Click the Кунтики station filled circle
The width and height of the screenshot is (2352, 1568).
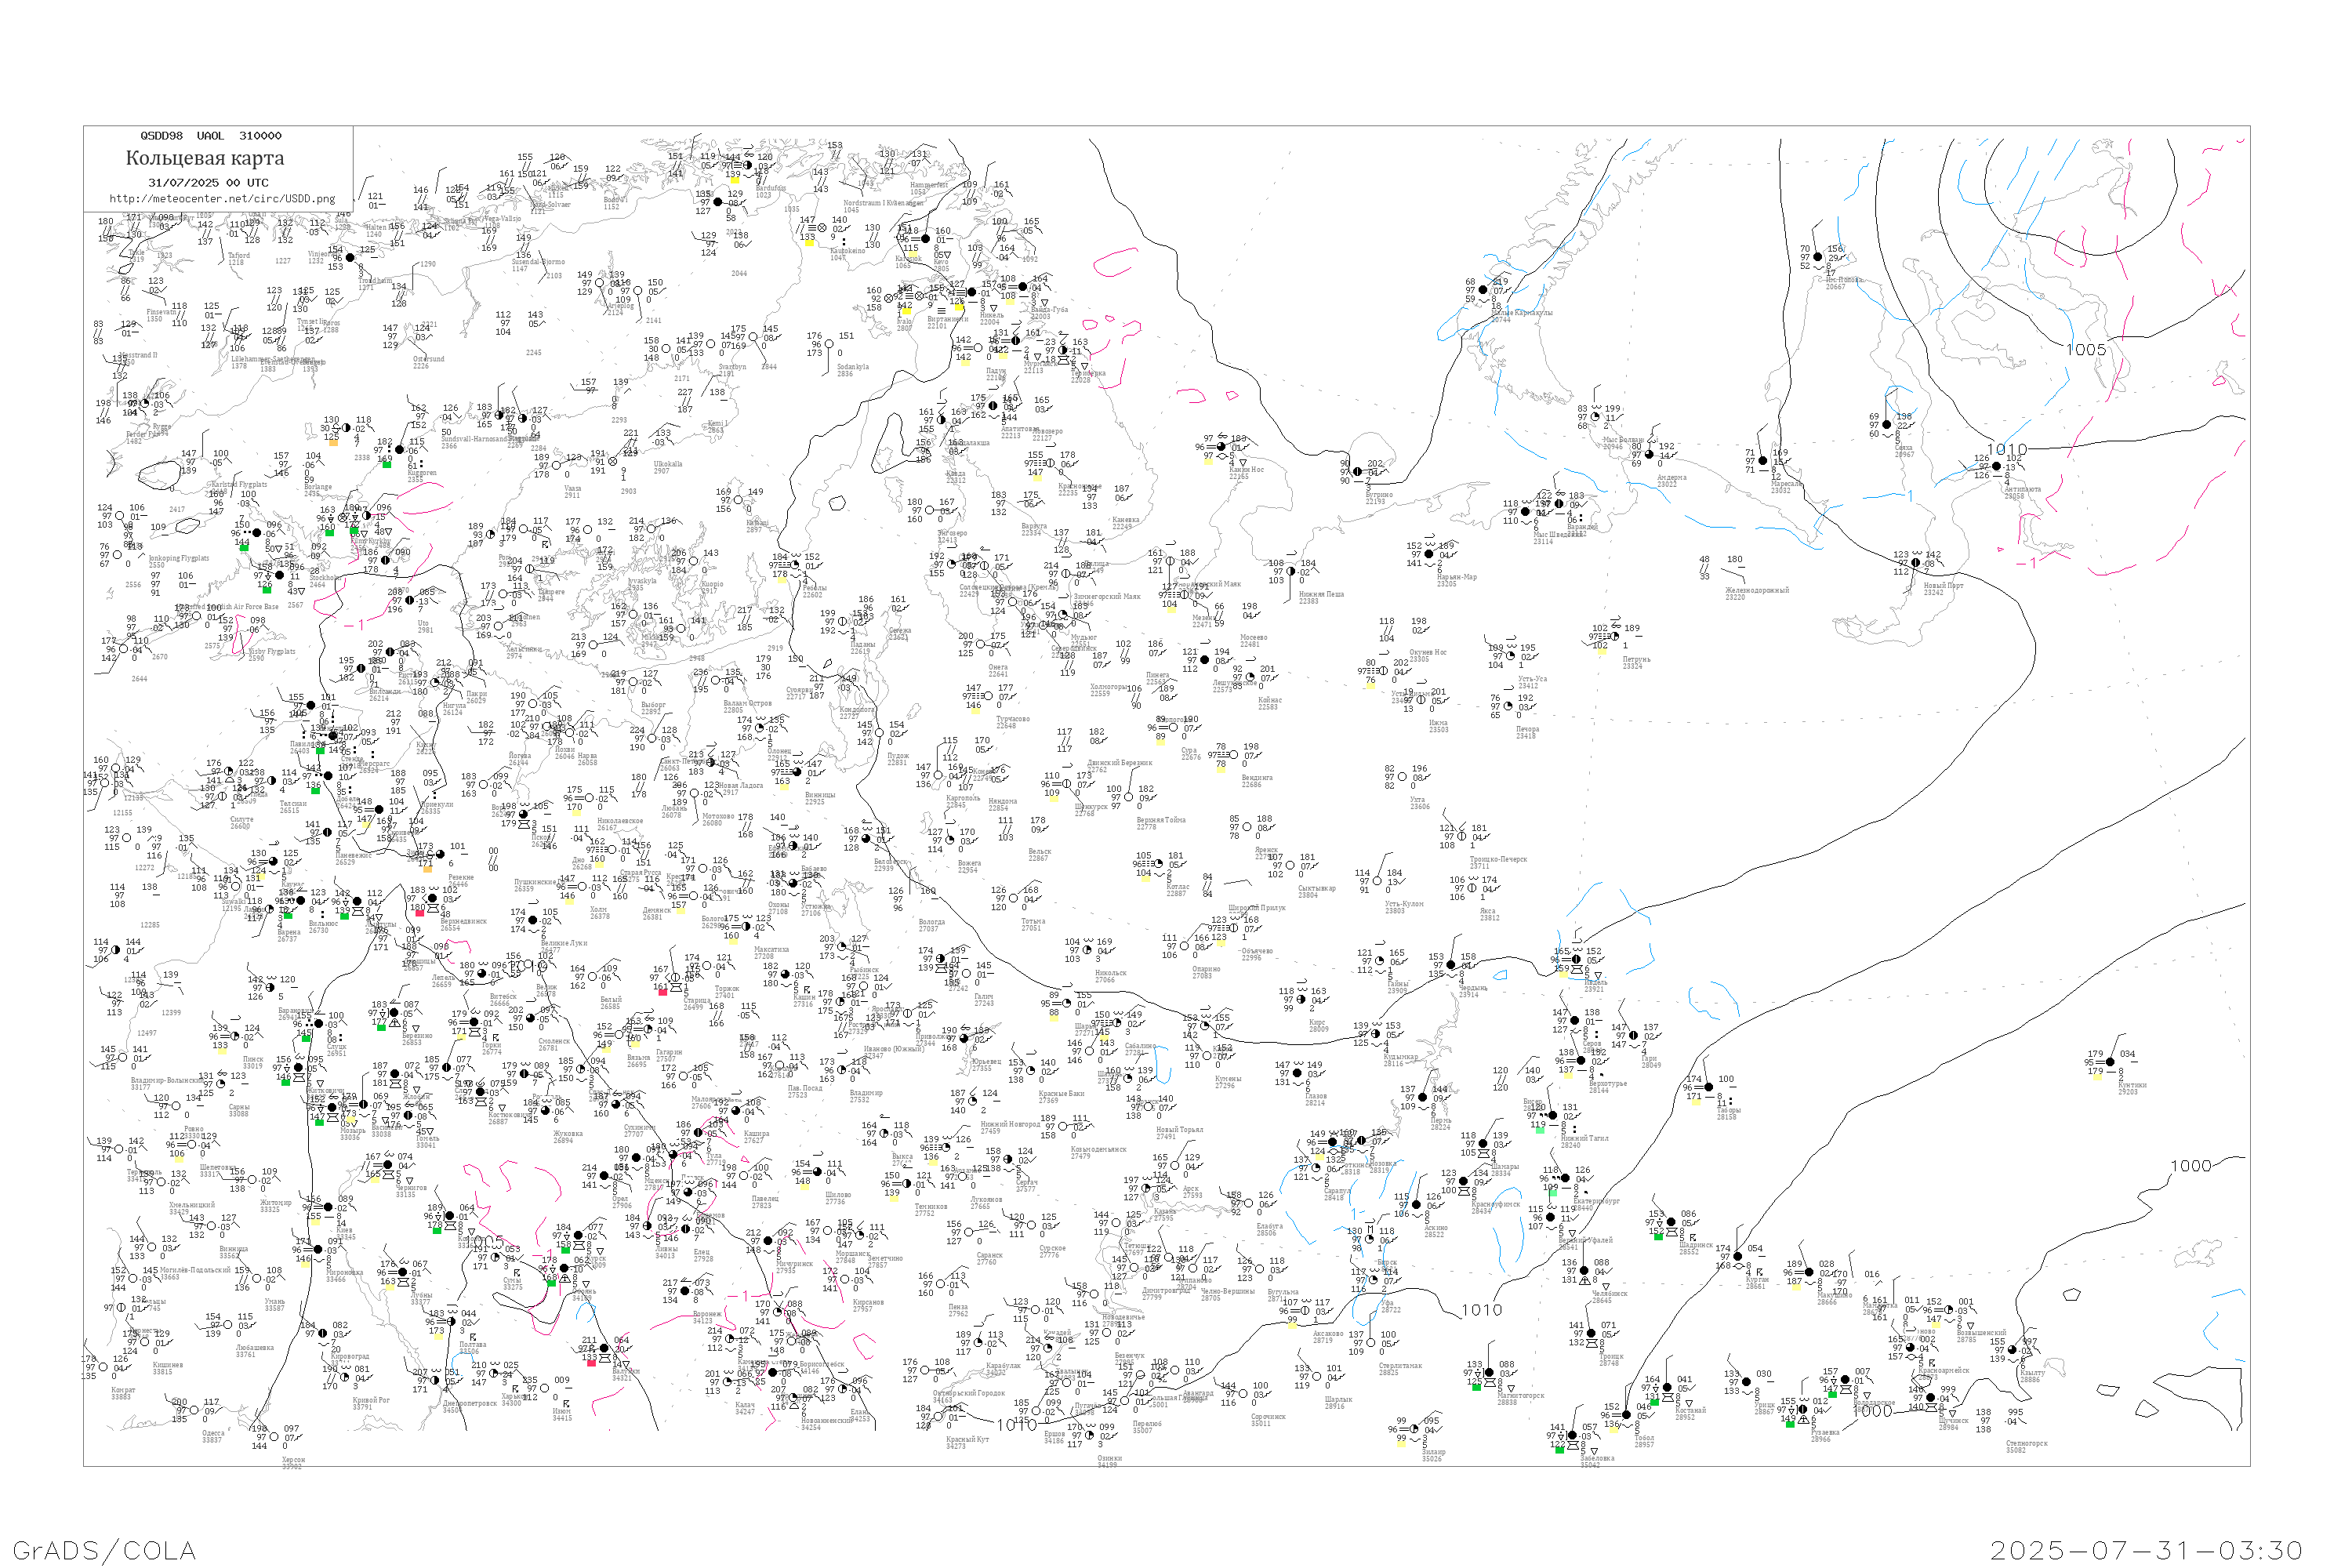pos(2110,1062)
